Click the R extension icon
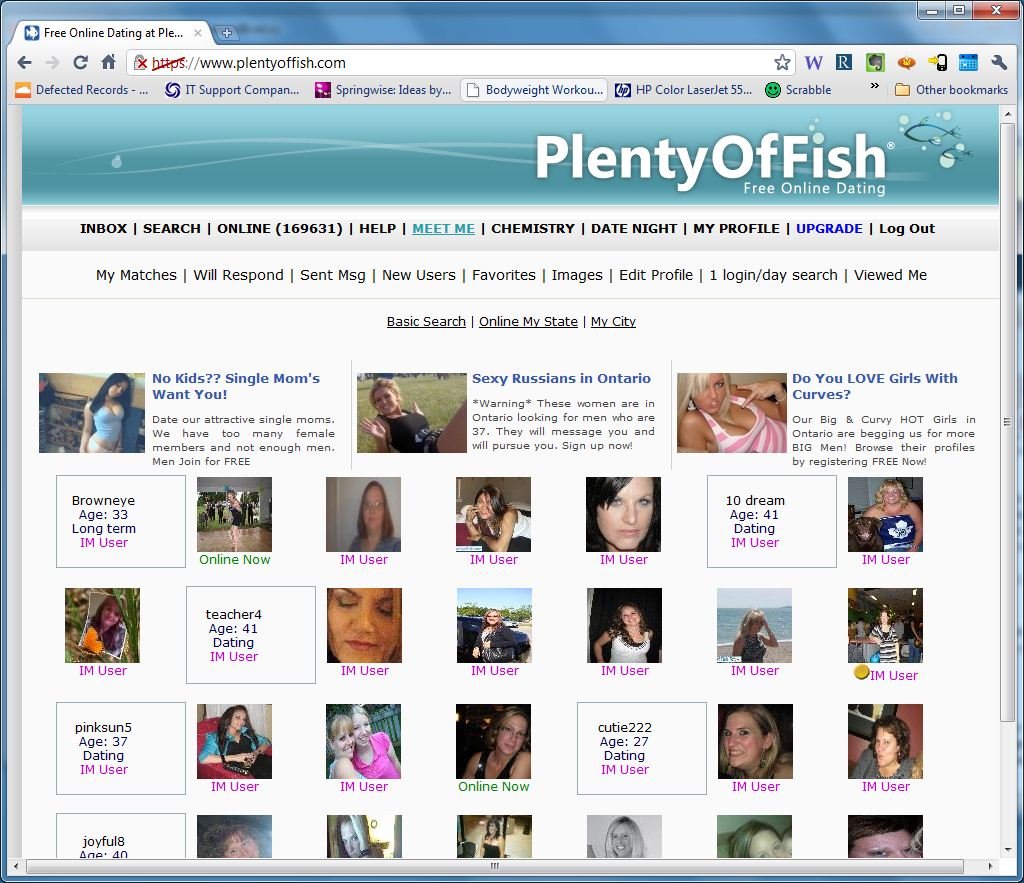This screenshot has width=1024, height=883. [844, 63]
